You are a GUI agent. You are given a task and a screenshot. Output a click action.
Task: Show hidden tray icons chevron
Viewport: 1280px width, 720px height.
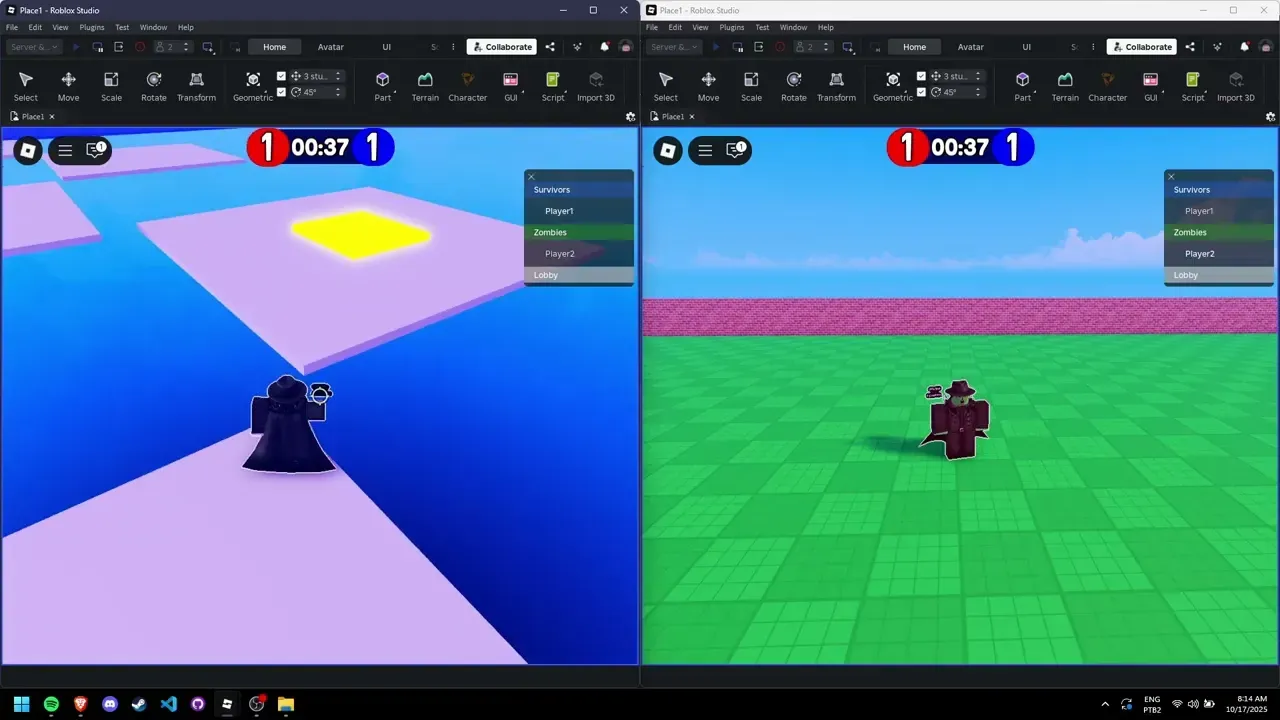pyautogui.click(x=1105, y=704)
